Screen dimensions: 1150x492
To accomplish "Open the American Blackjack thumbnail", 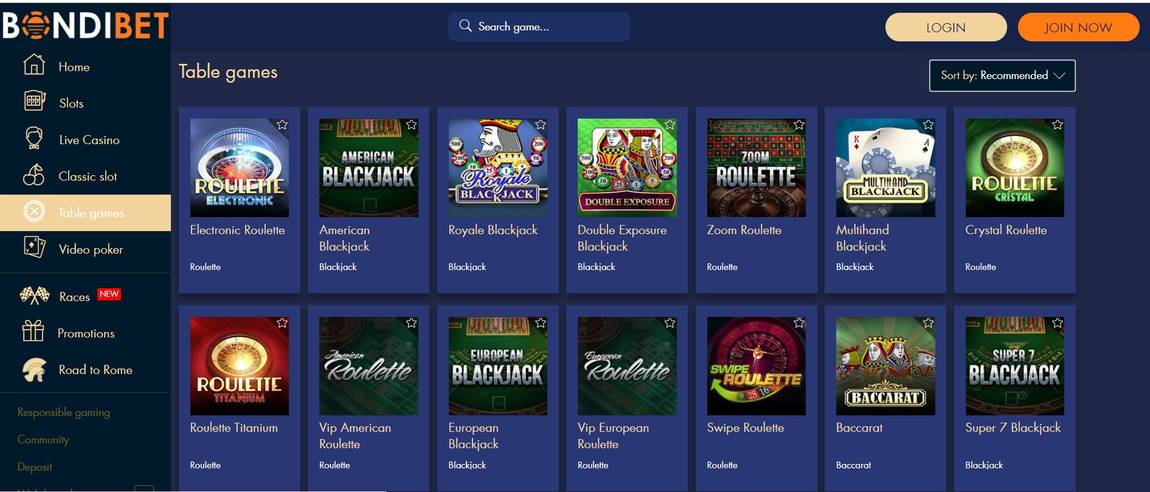I will (368, 168).
